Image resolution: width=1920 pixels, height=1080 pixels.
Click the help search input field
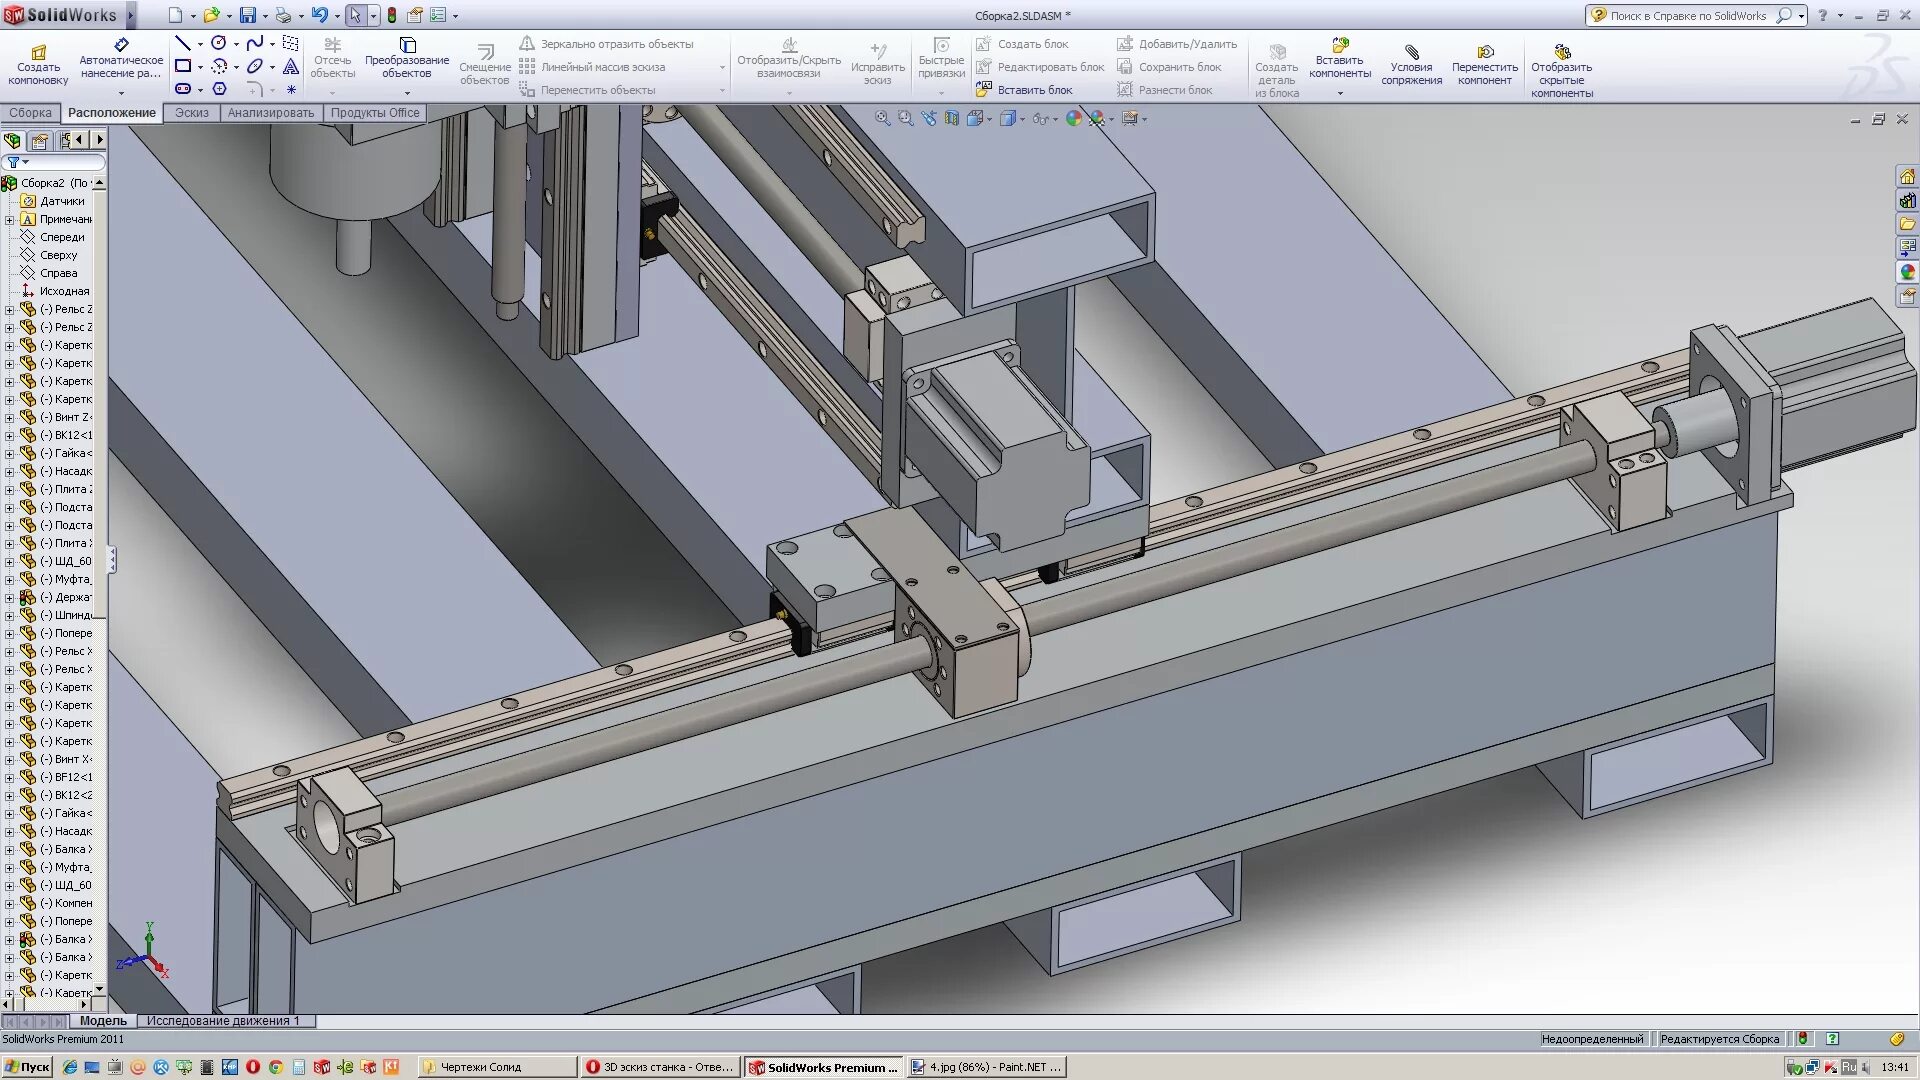(x=1688, y=16)
